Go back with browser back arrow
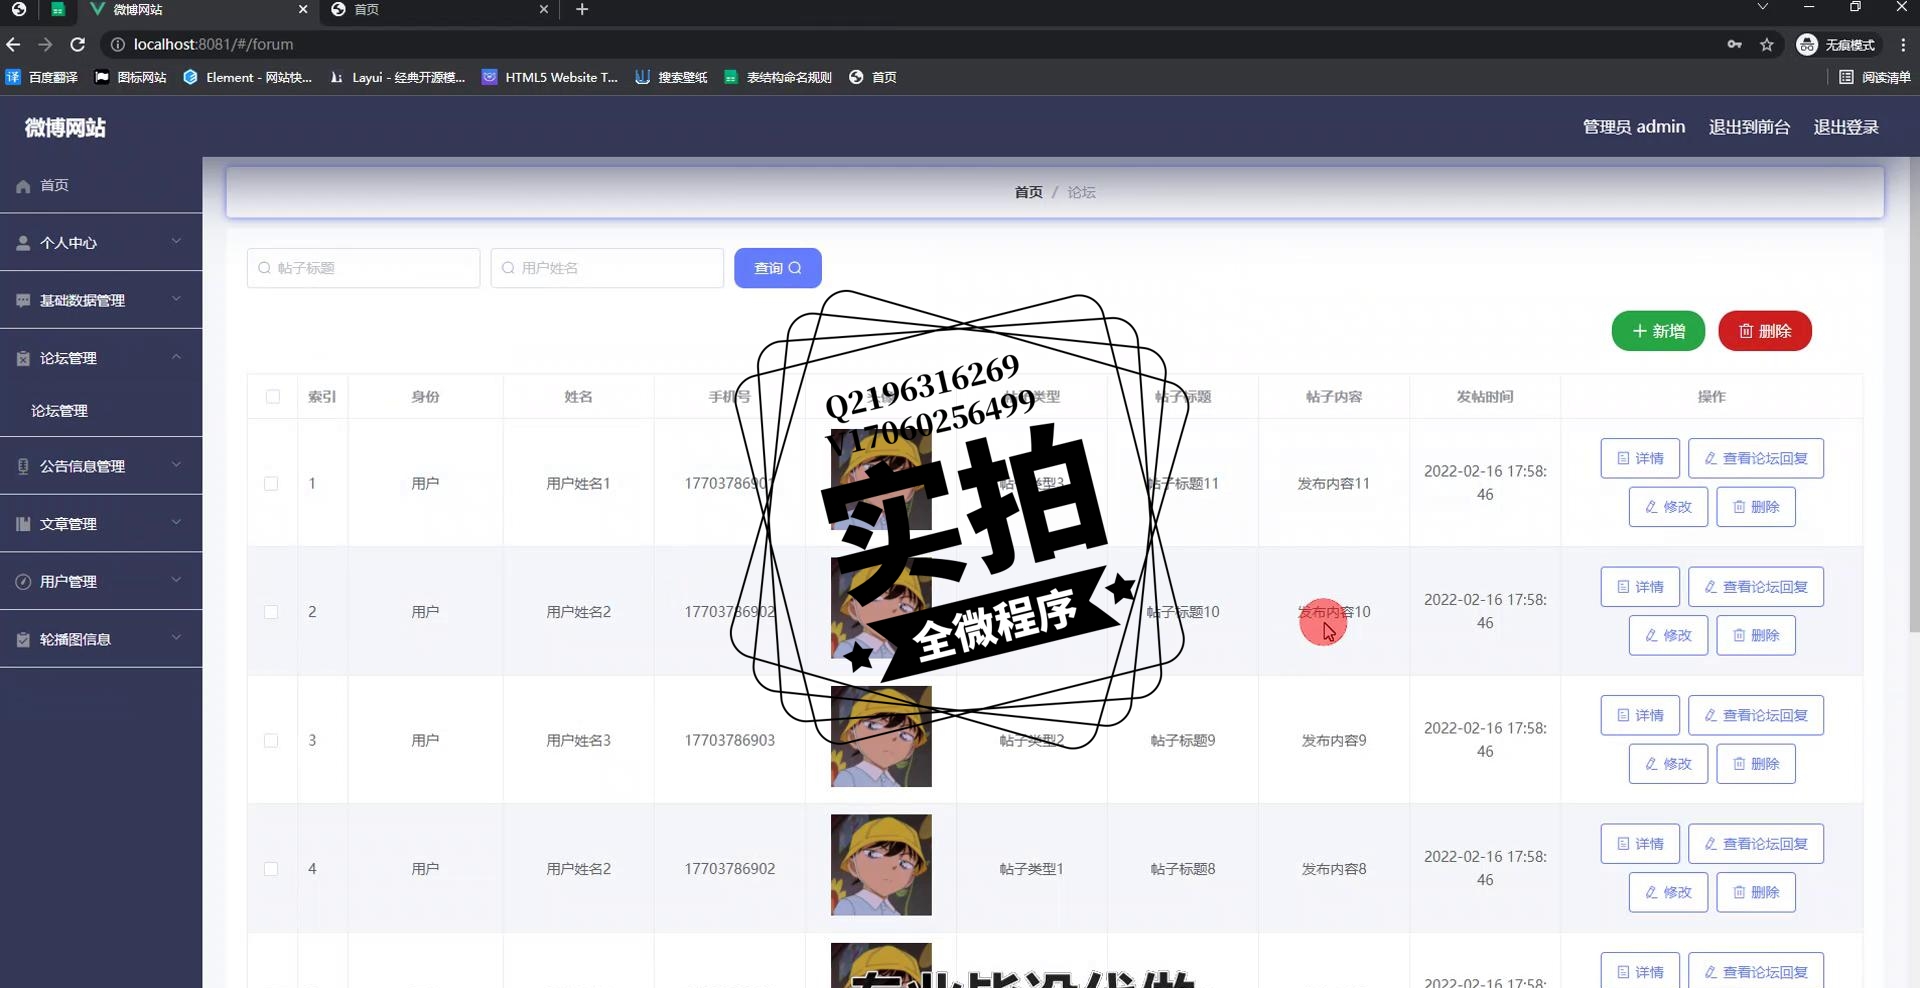 (x=13, y=44)
